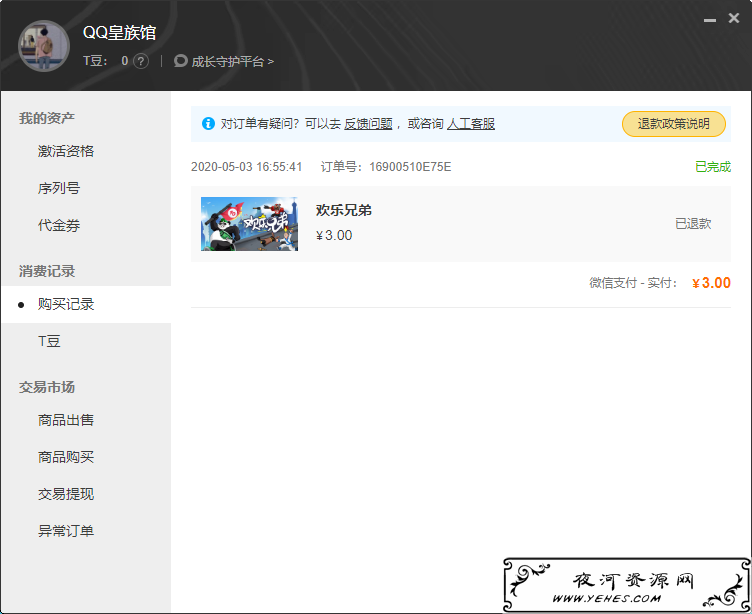Minimize the window
752x614 pixels.
coord(710,20)
